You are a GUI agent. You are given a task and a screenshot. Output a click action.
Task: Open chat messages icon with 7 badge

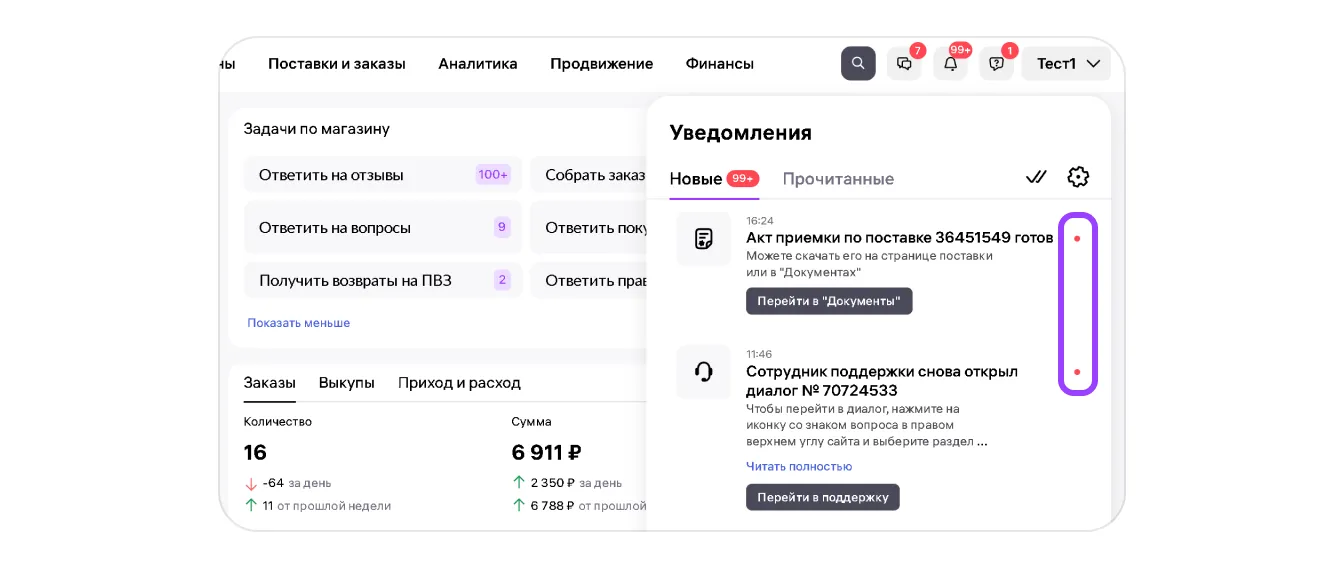pos(904,64)
